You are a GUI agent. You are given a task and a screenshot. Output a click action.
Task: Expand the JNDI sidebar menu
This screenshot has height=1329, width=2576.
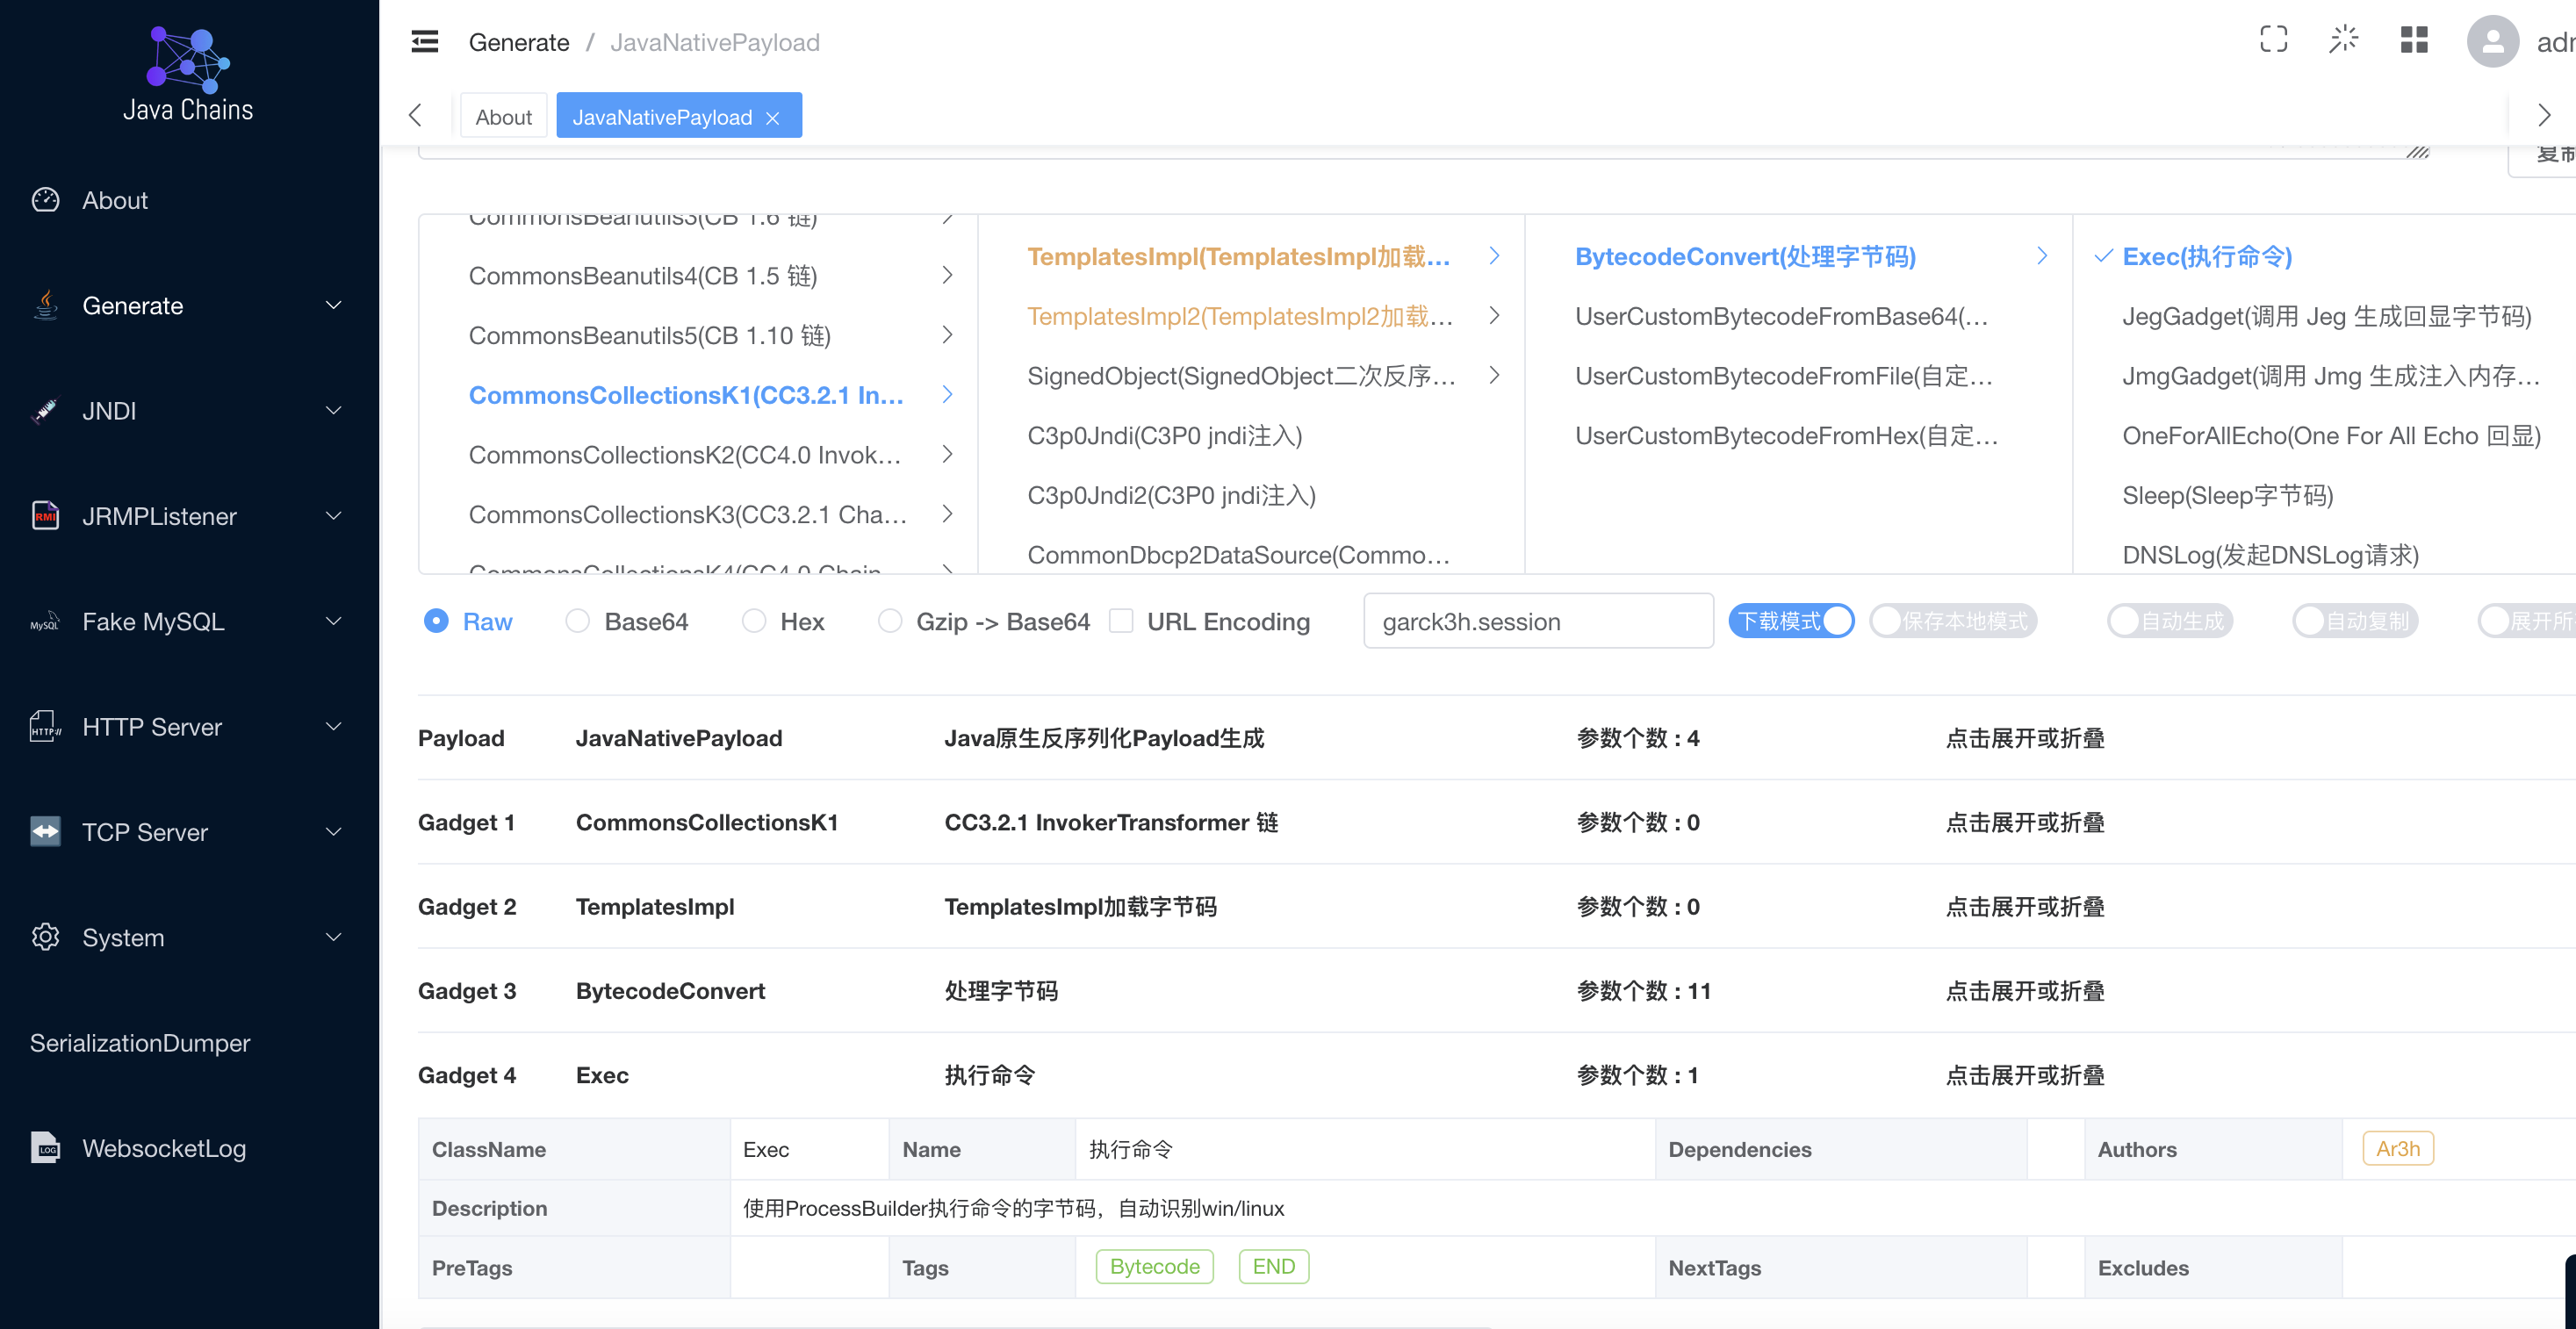(x=188, y=411)
